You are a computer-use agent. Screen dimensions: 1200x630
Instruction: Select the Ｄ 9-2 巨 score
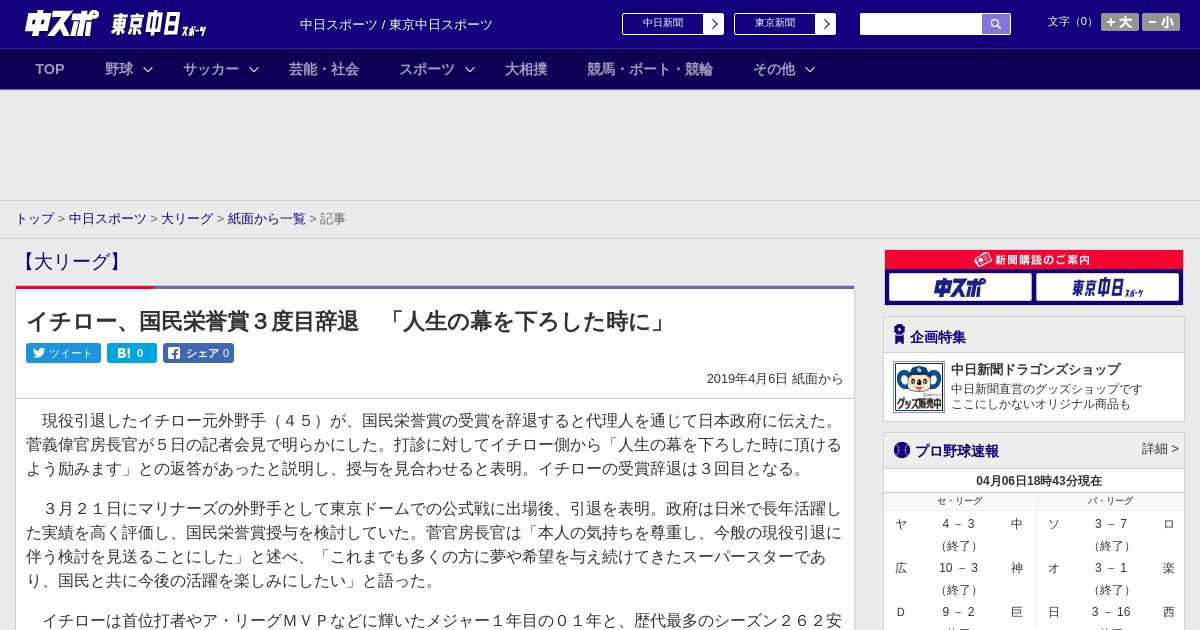959,612
